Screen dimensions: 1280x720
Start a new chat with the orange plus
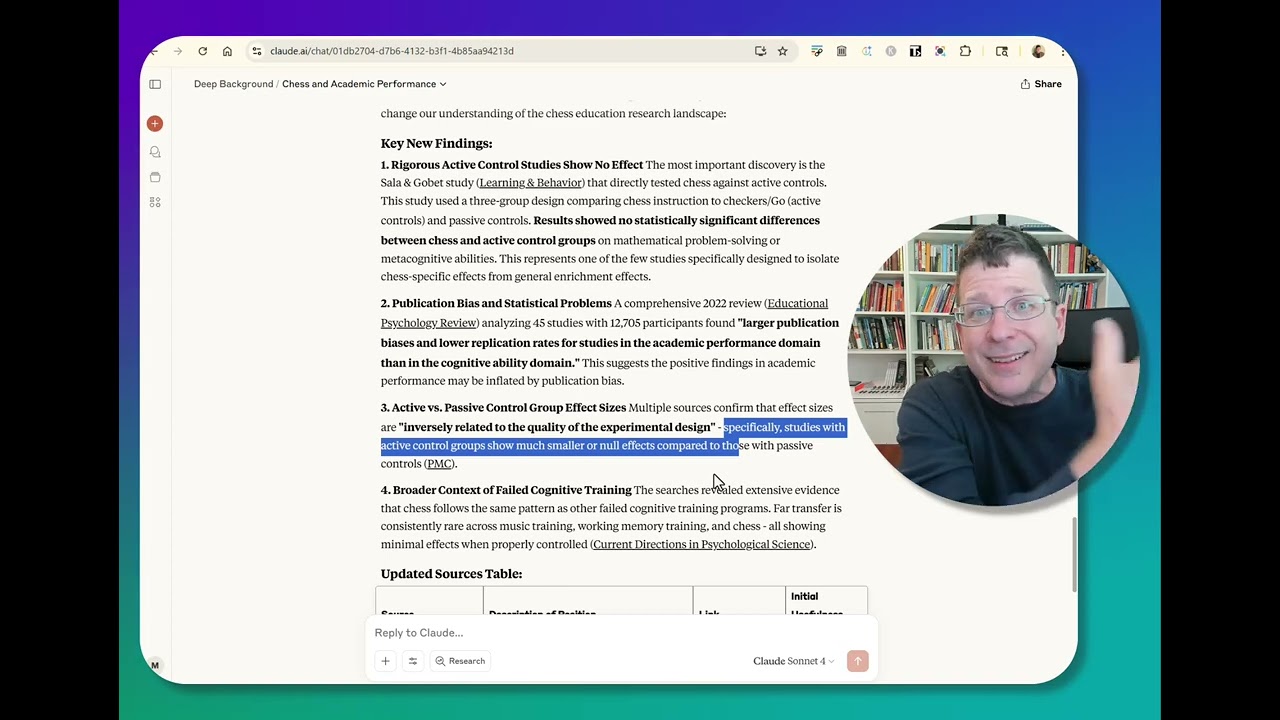pos(155,123)
